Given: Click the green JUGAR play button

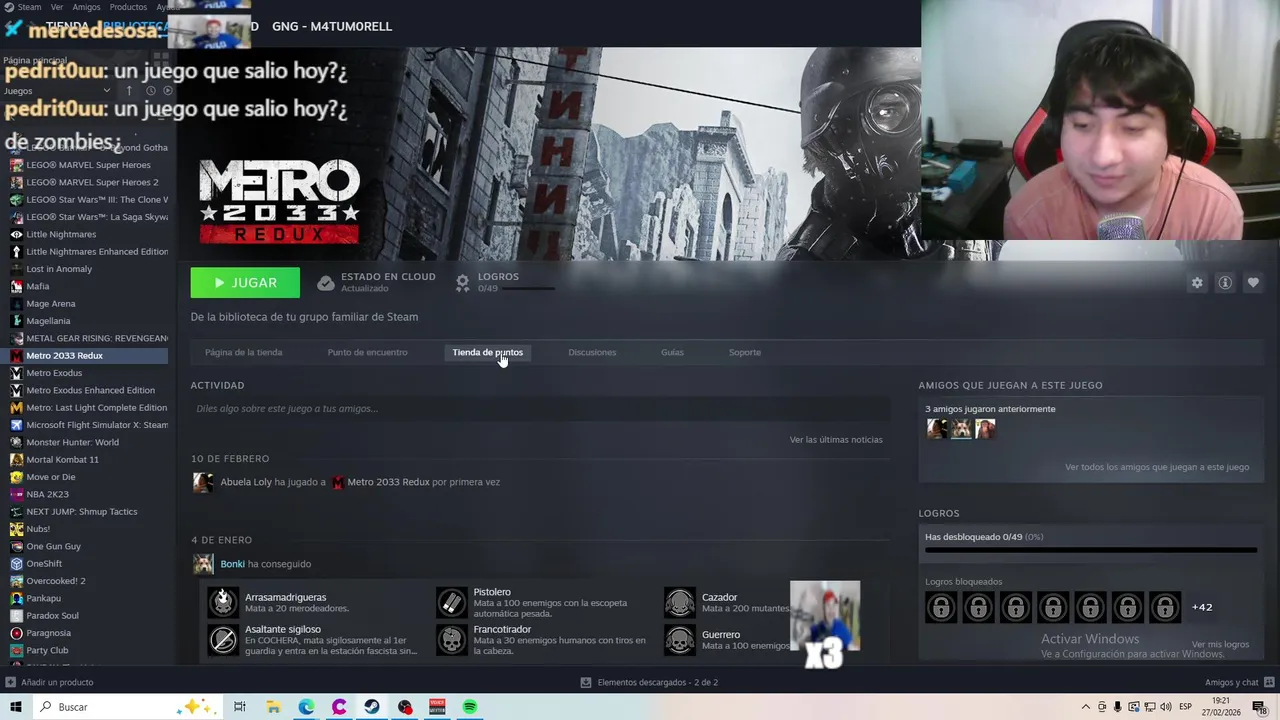Looking at the screenshot, I should pos(245,283).
